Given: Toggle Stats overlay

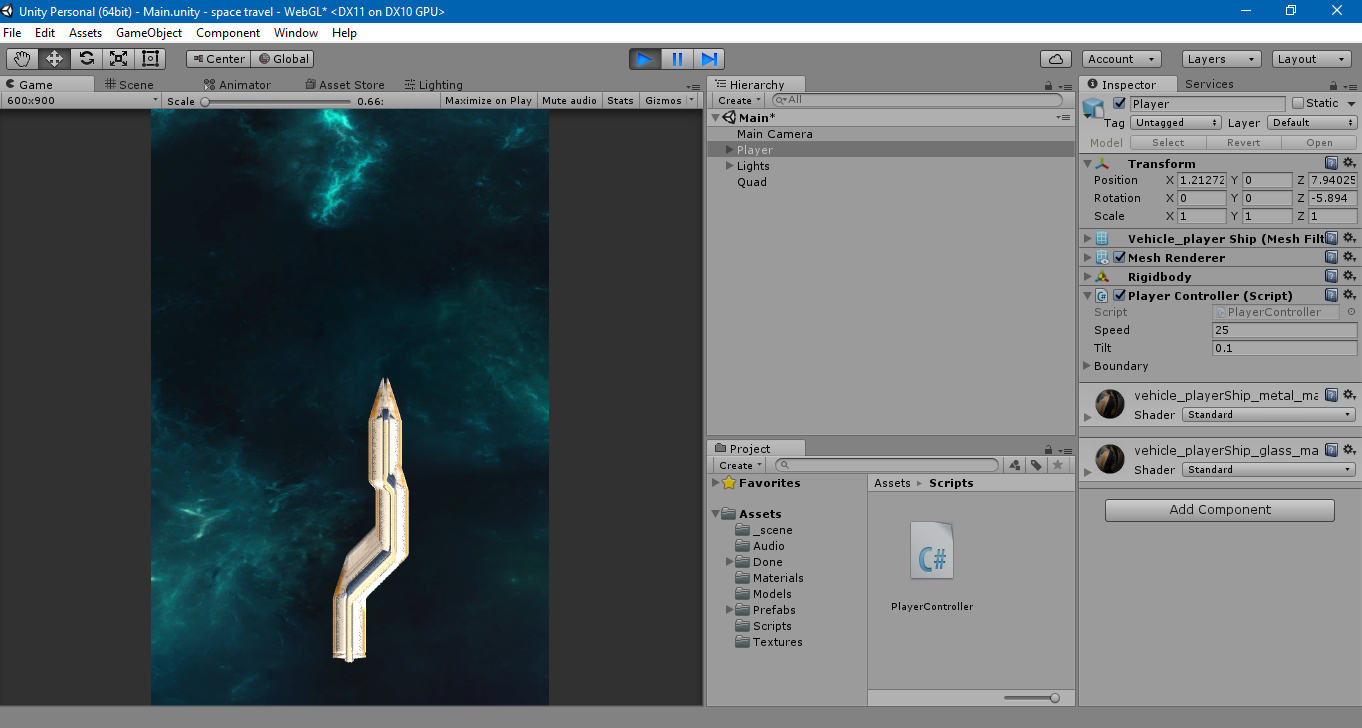Looking at the screenshot, I should pyautogui.click(x=620, y=100).
